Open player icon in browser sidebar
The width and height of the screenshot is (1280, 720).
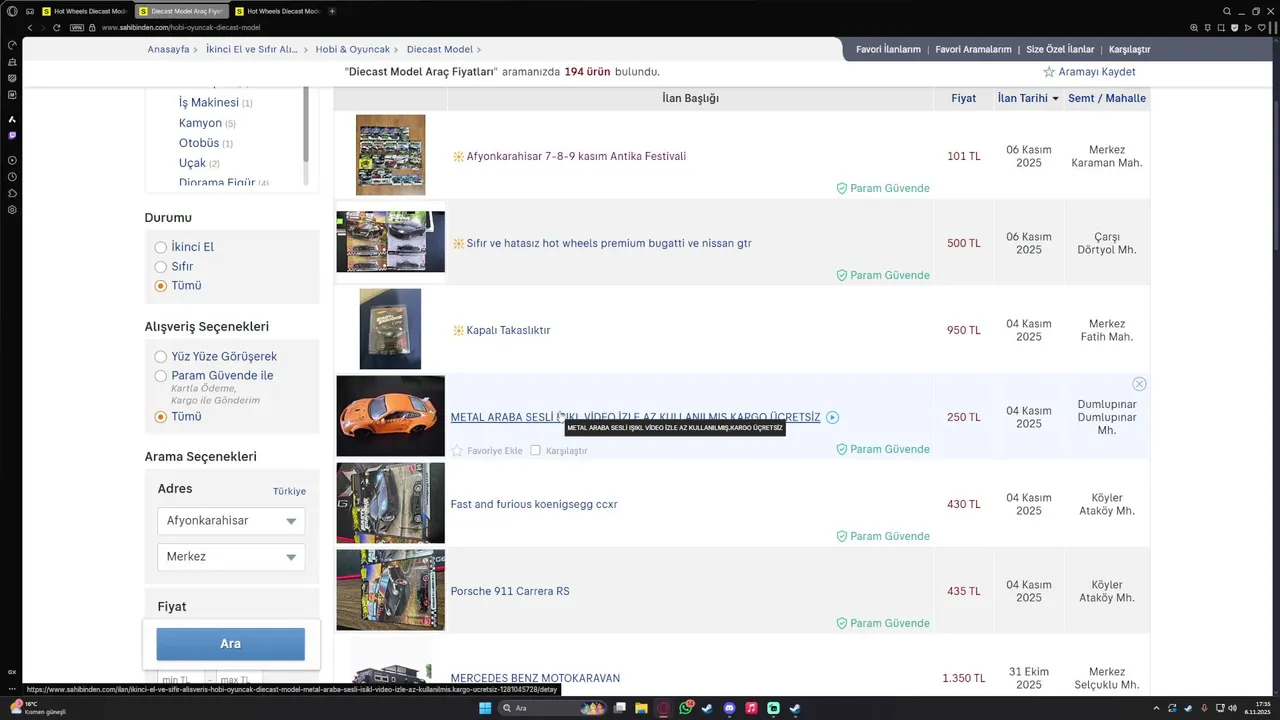coord(12,160)
